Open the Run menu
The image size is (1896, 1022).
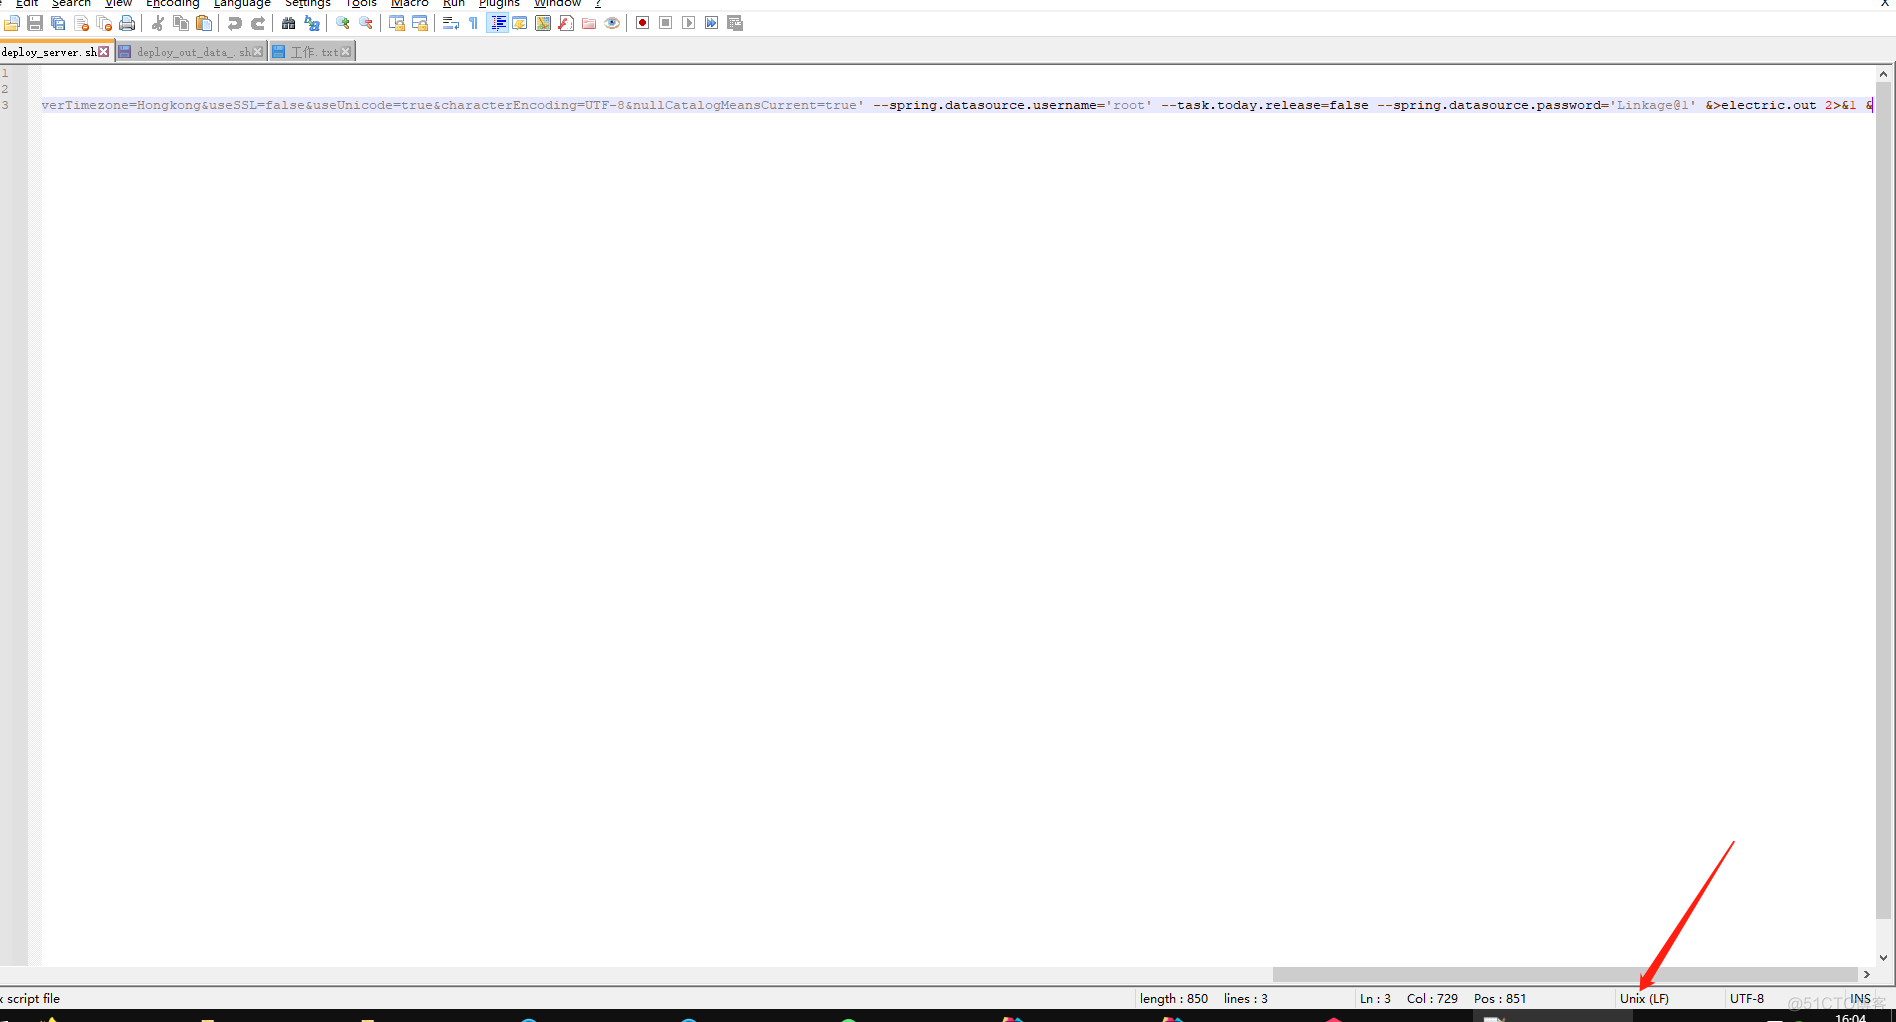coord(454,3)
